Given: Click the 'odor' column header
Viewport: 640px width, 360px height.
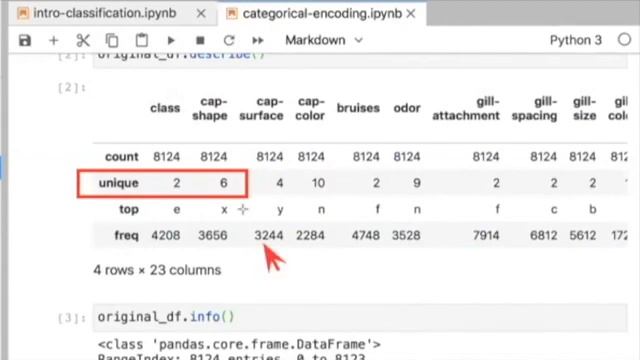Looking at the screenshot, I should 407,108.
